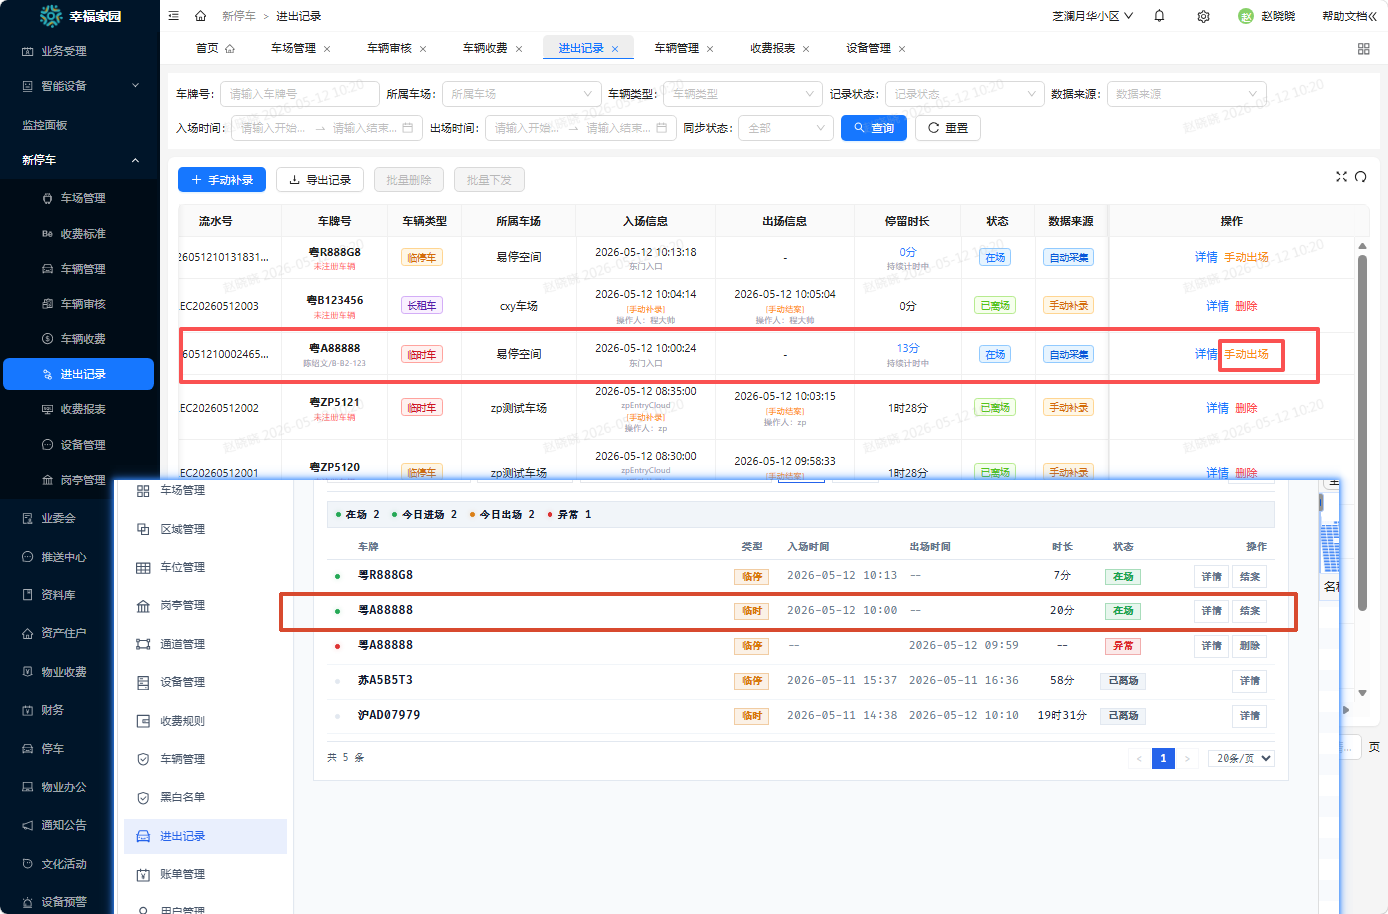Close the 车场管理 tab

(x=327, y=49)
